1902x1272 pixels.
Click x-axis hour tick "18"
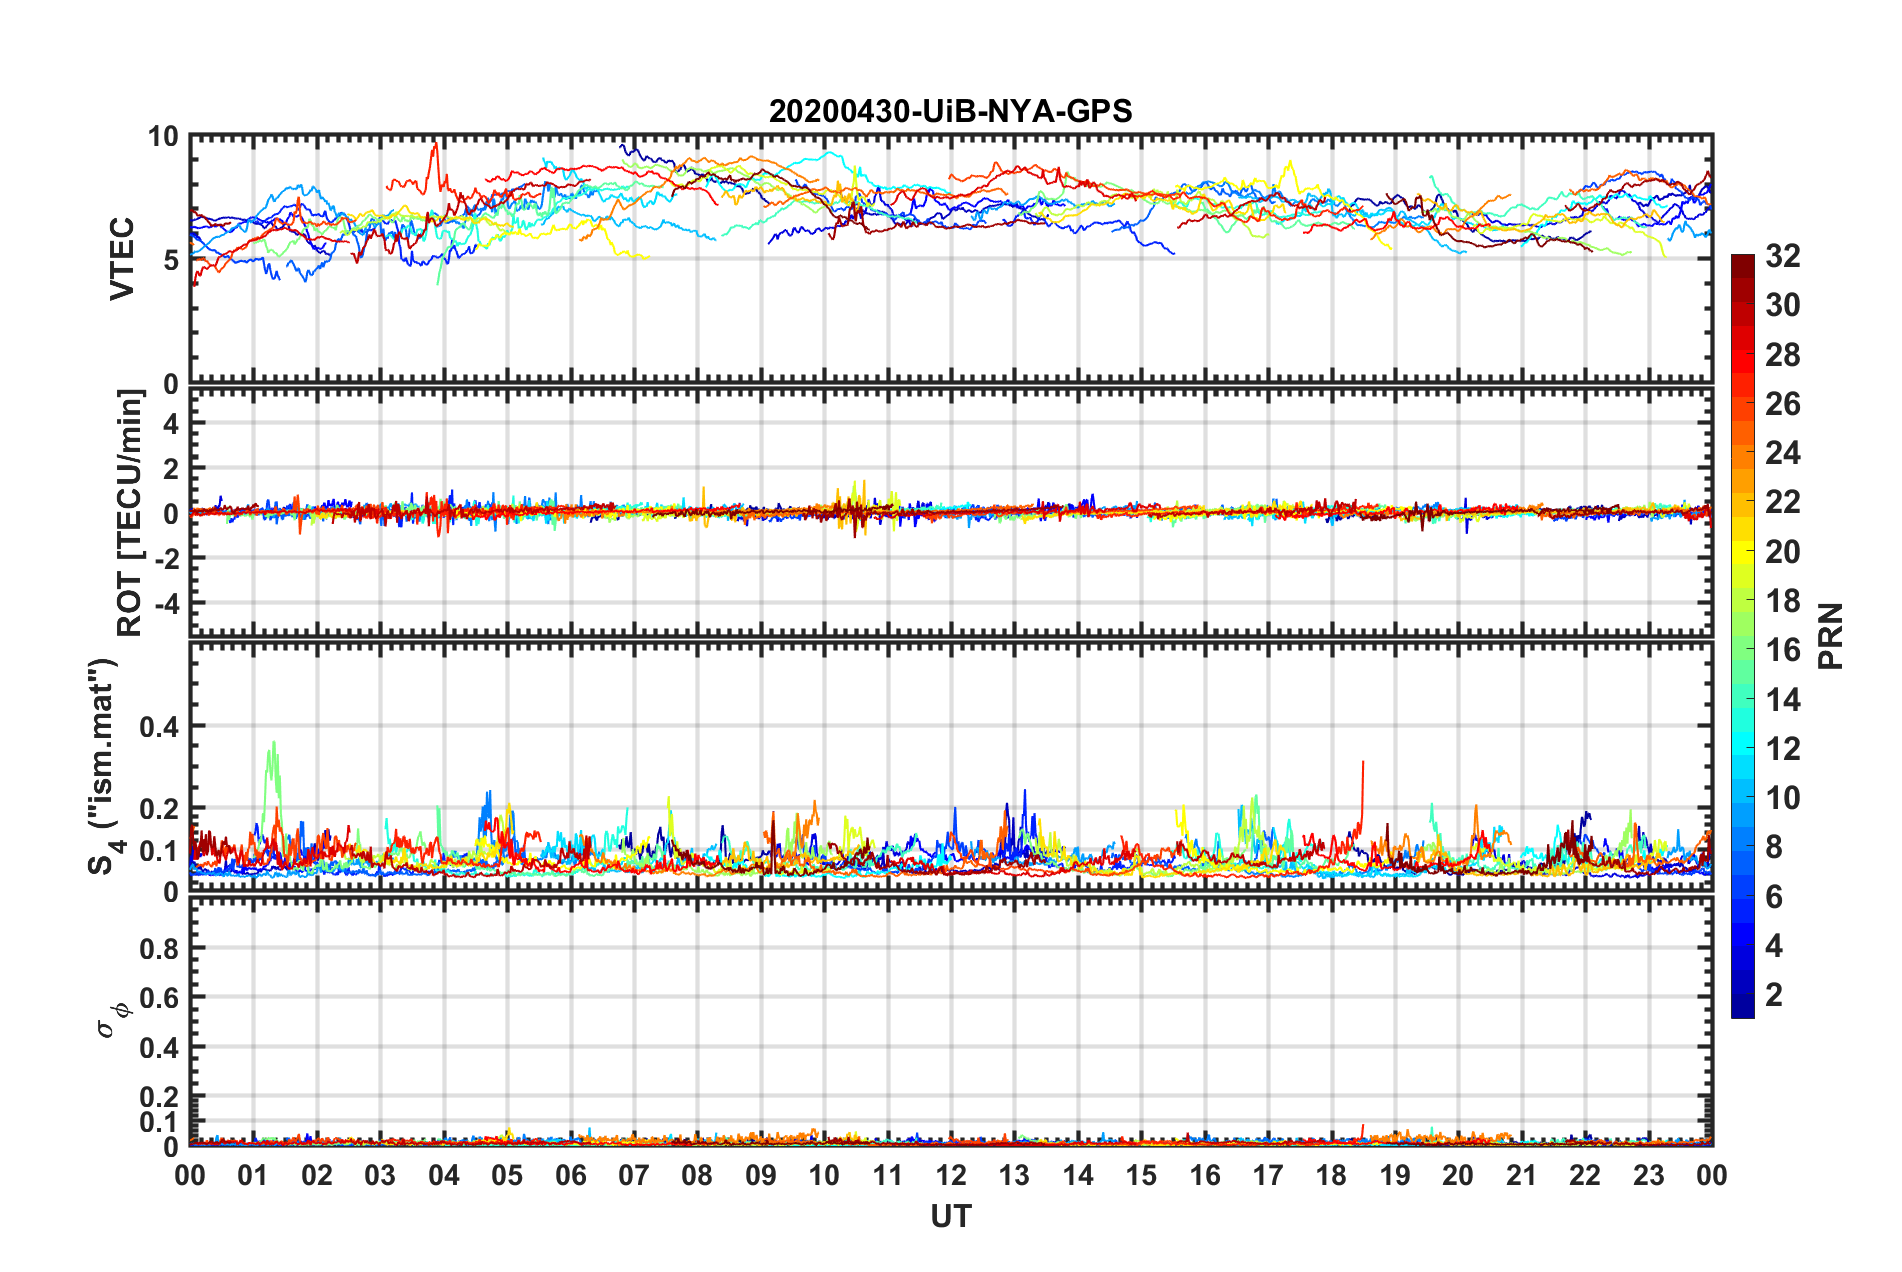coord(1331,1175)
